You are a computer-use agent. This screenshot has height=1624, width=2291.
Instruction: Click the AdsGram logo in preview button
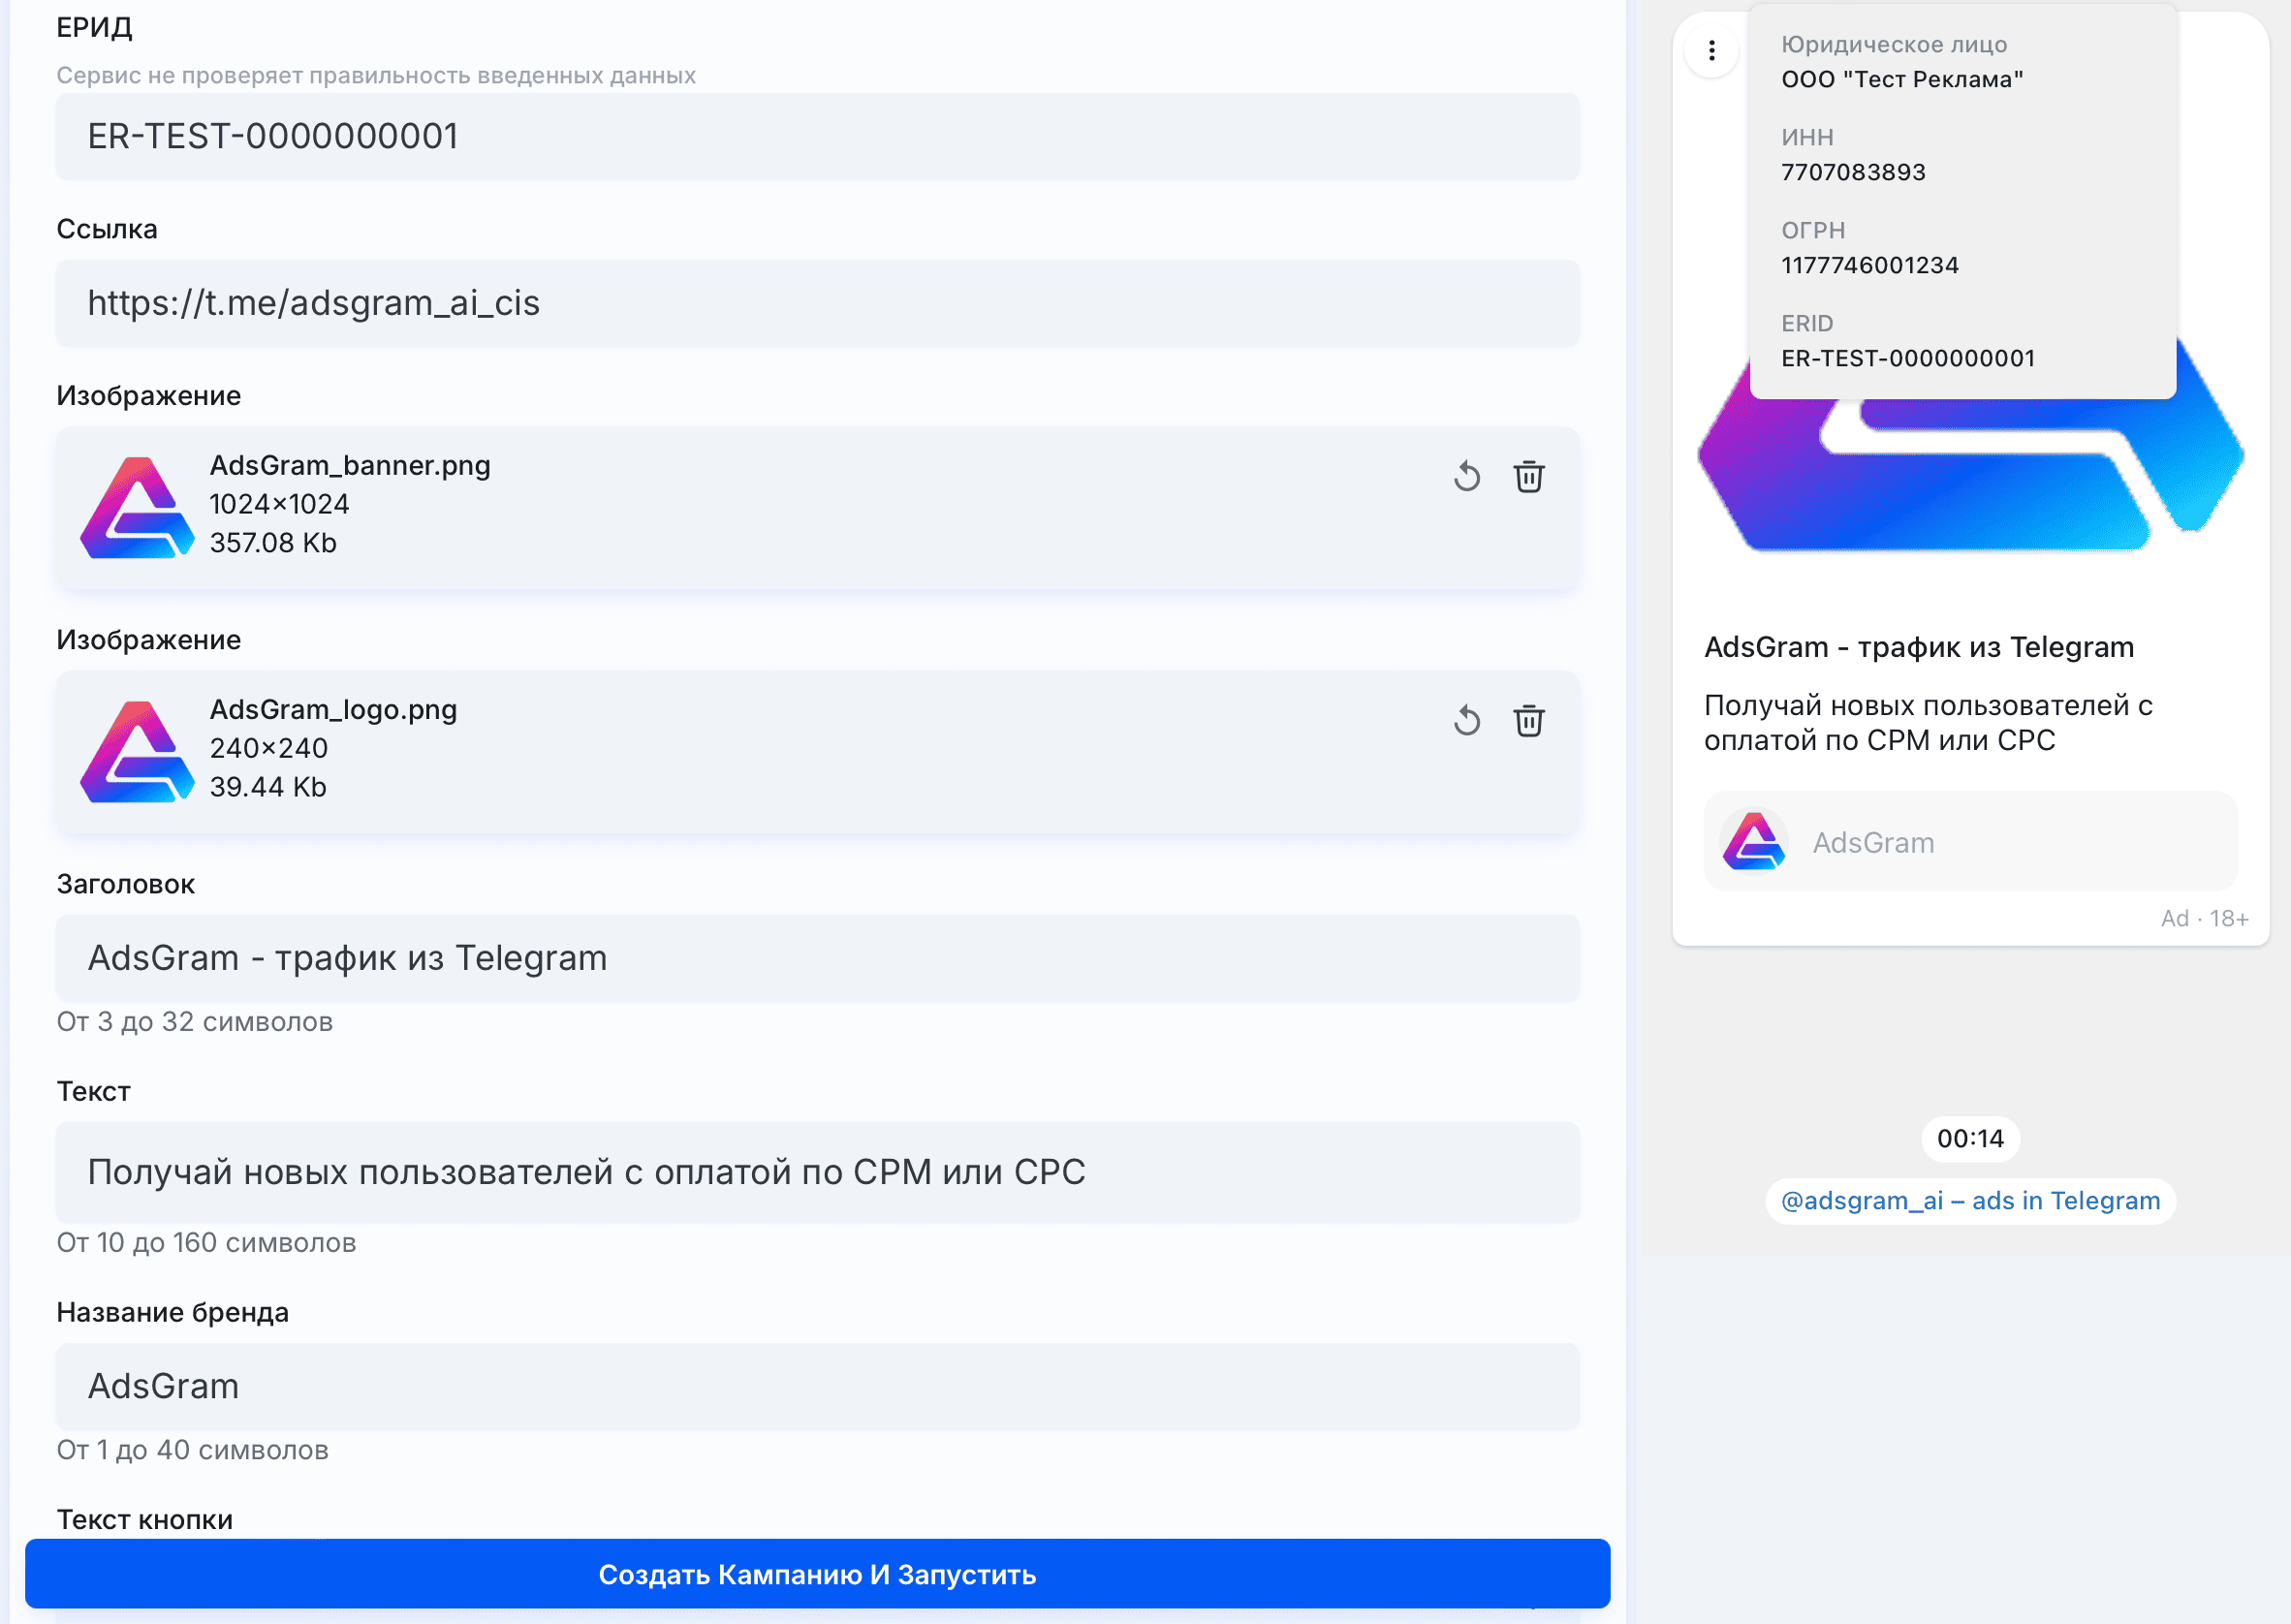[1754, 841]
